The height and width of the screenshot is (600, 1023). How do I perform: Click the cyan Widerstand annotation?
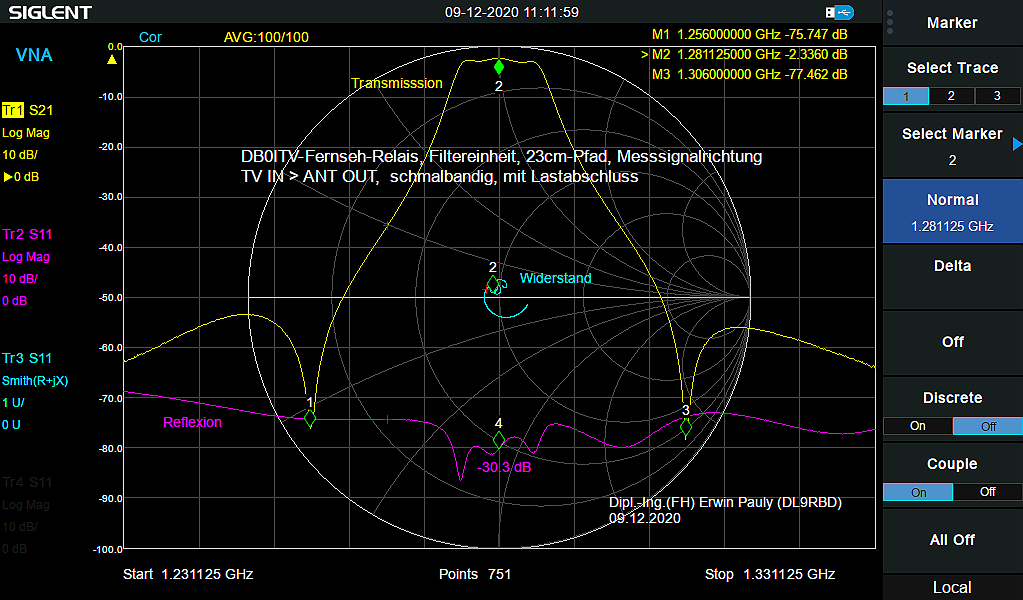[x=556, y=278]
